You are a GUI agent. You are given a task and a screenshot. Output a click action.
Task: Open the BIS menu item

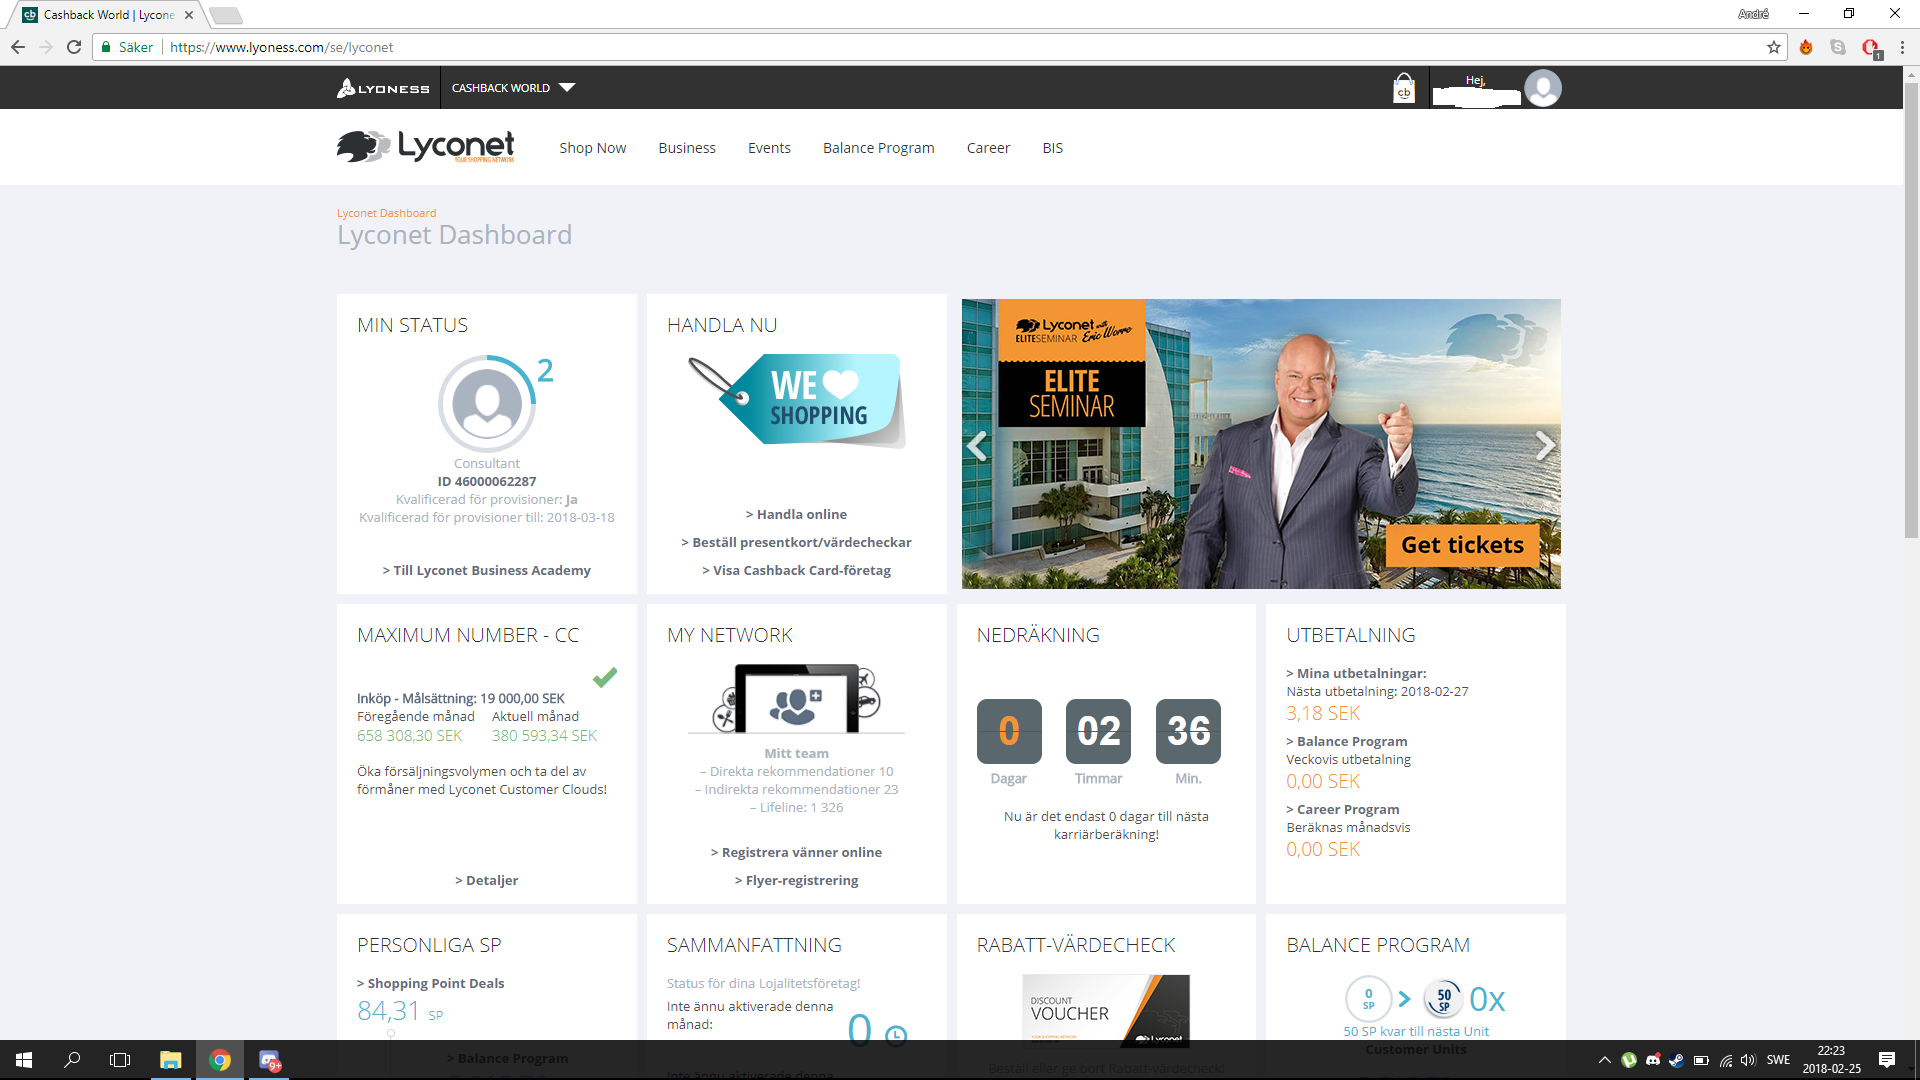coord(1052,148)
